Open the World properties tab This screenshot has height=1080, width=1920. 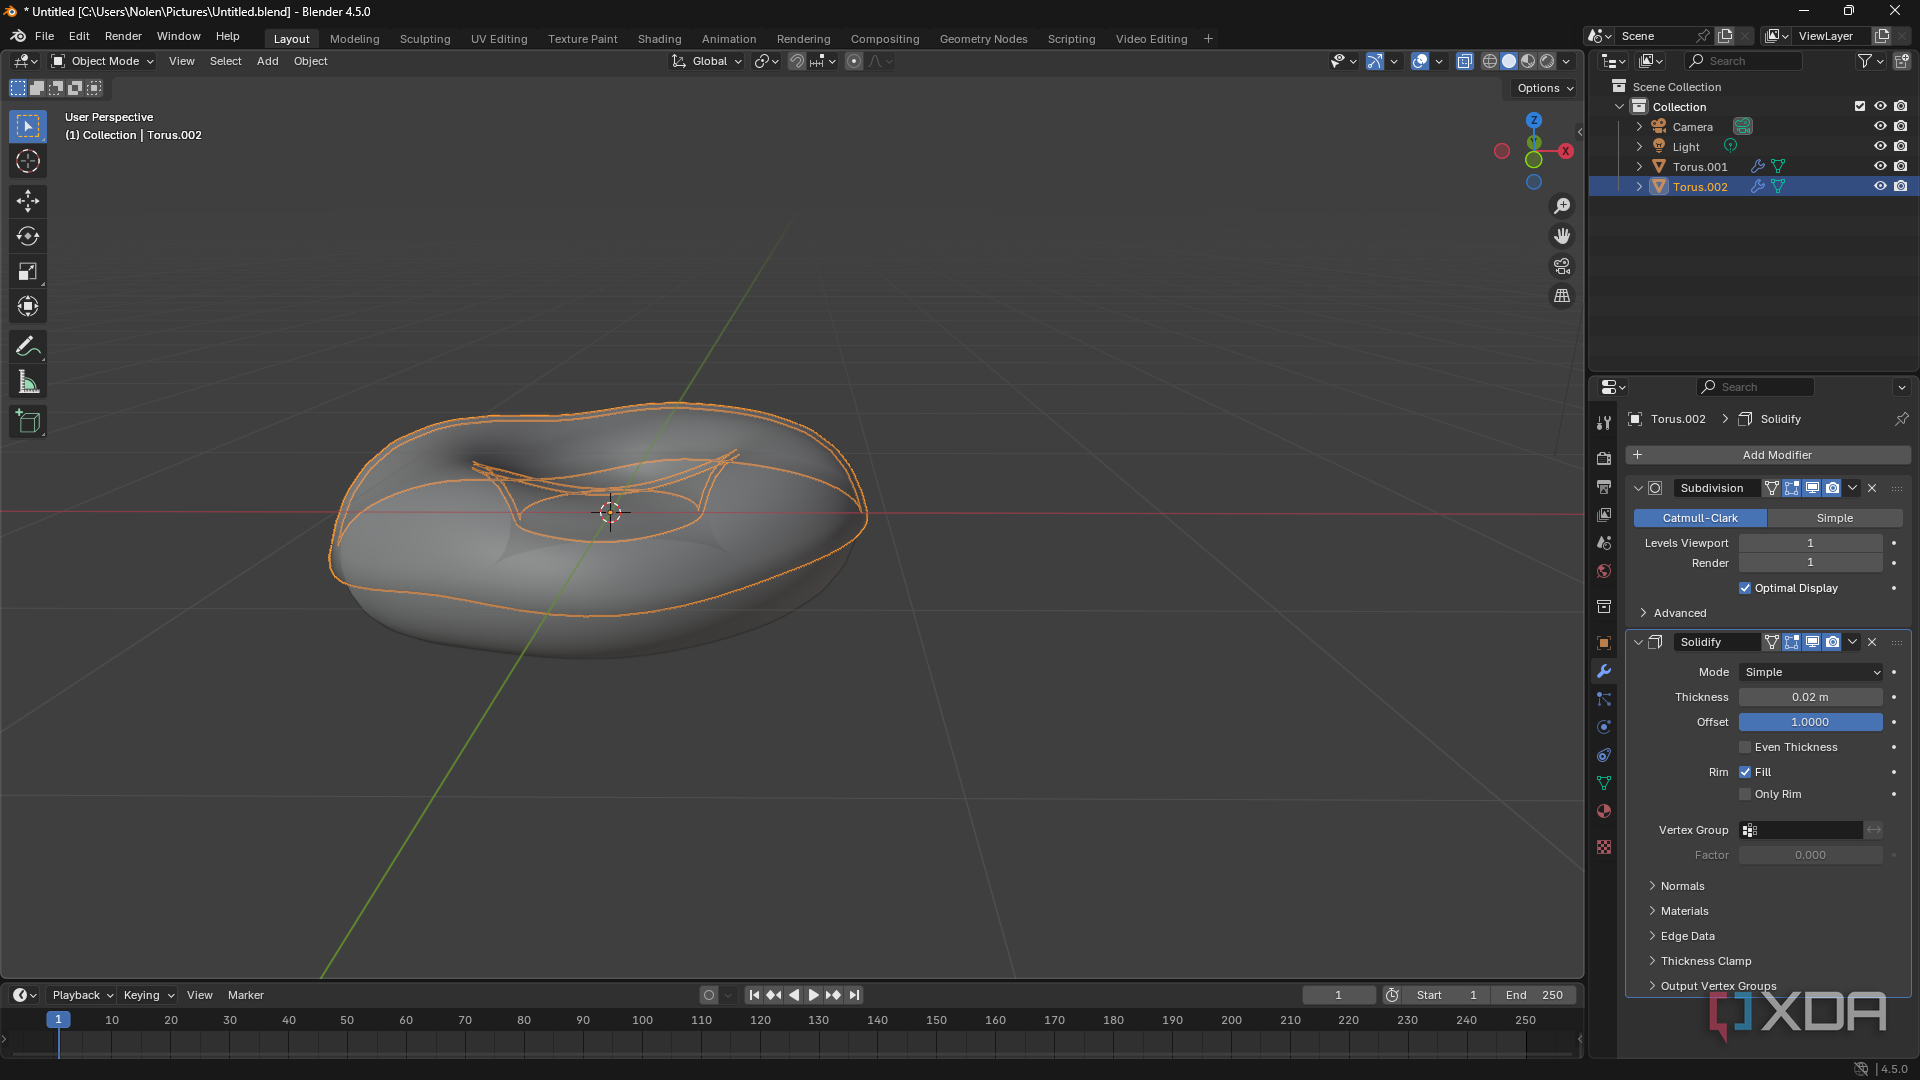(1604, 570)
